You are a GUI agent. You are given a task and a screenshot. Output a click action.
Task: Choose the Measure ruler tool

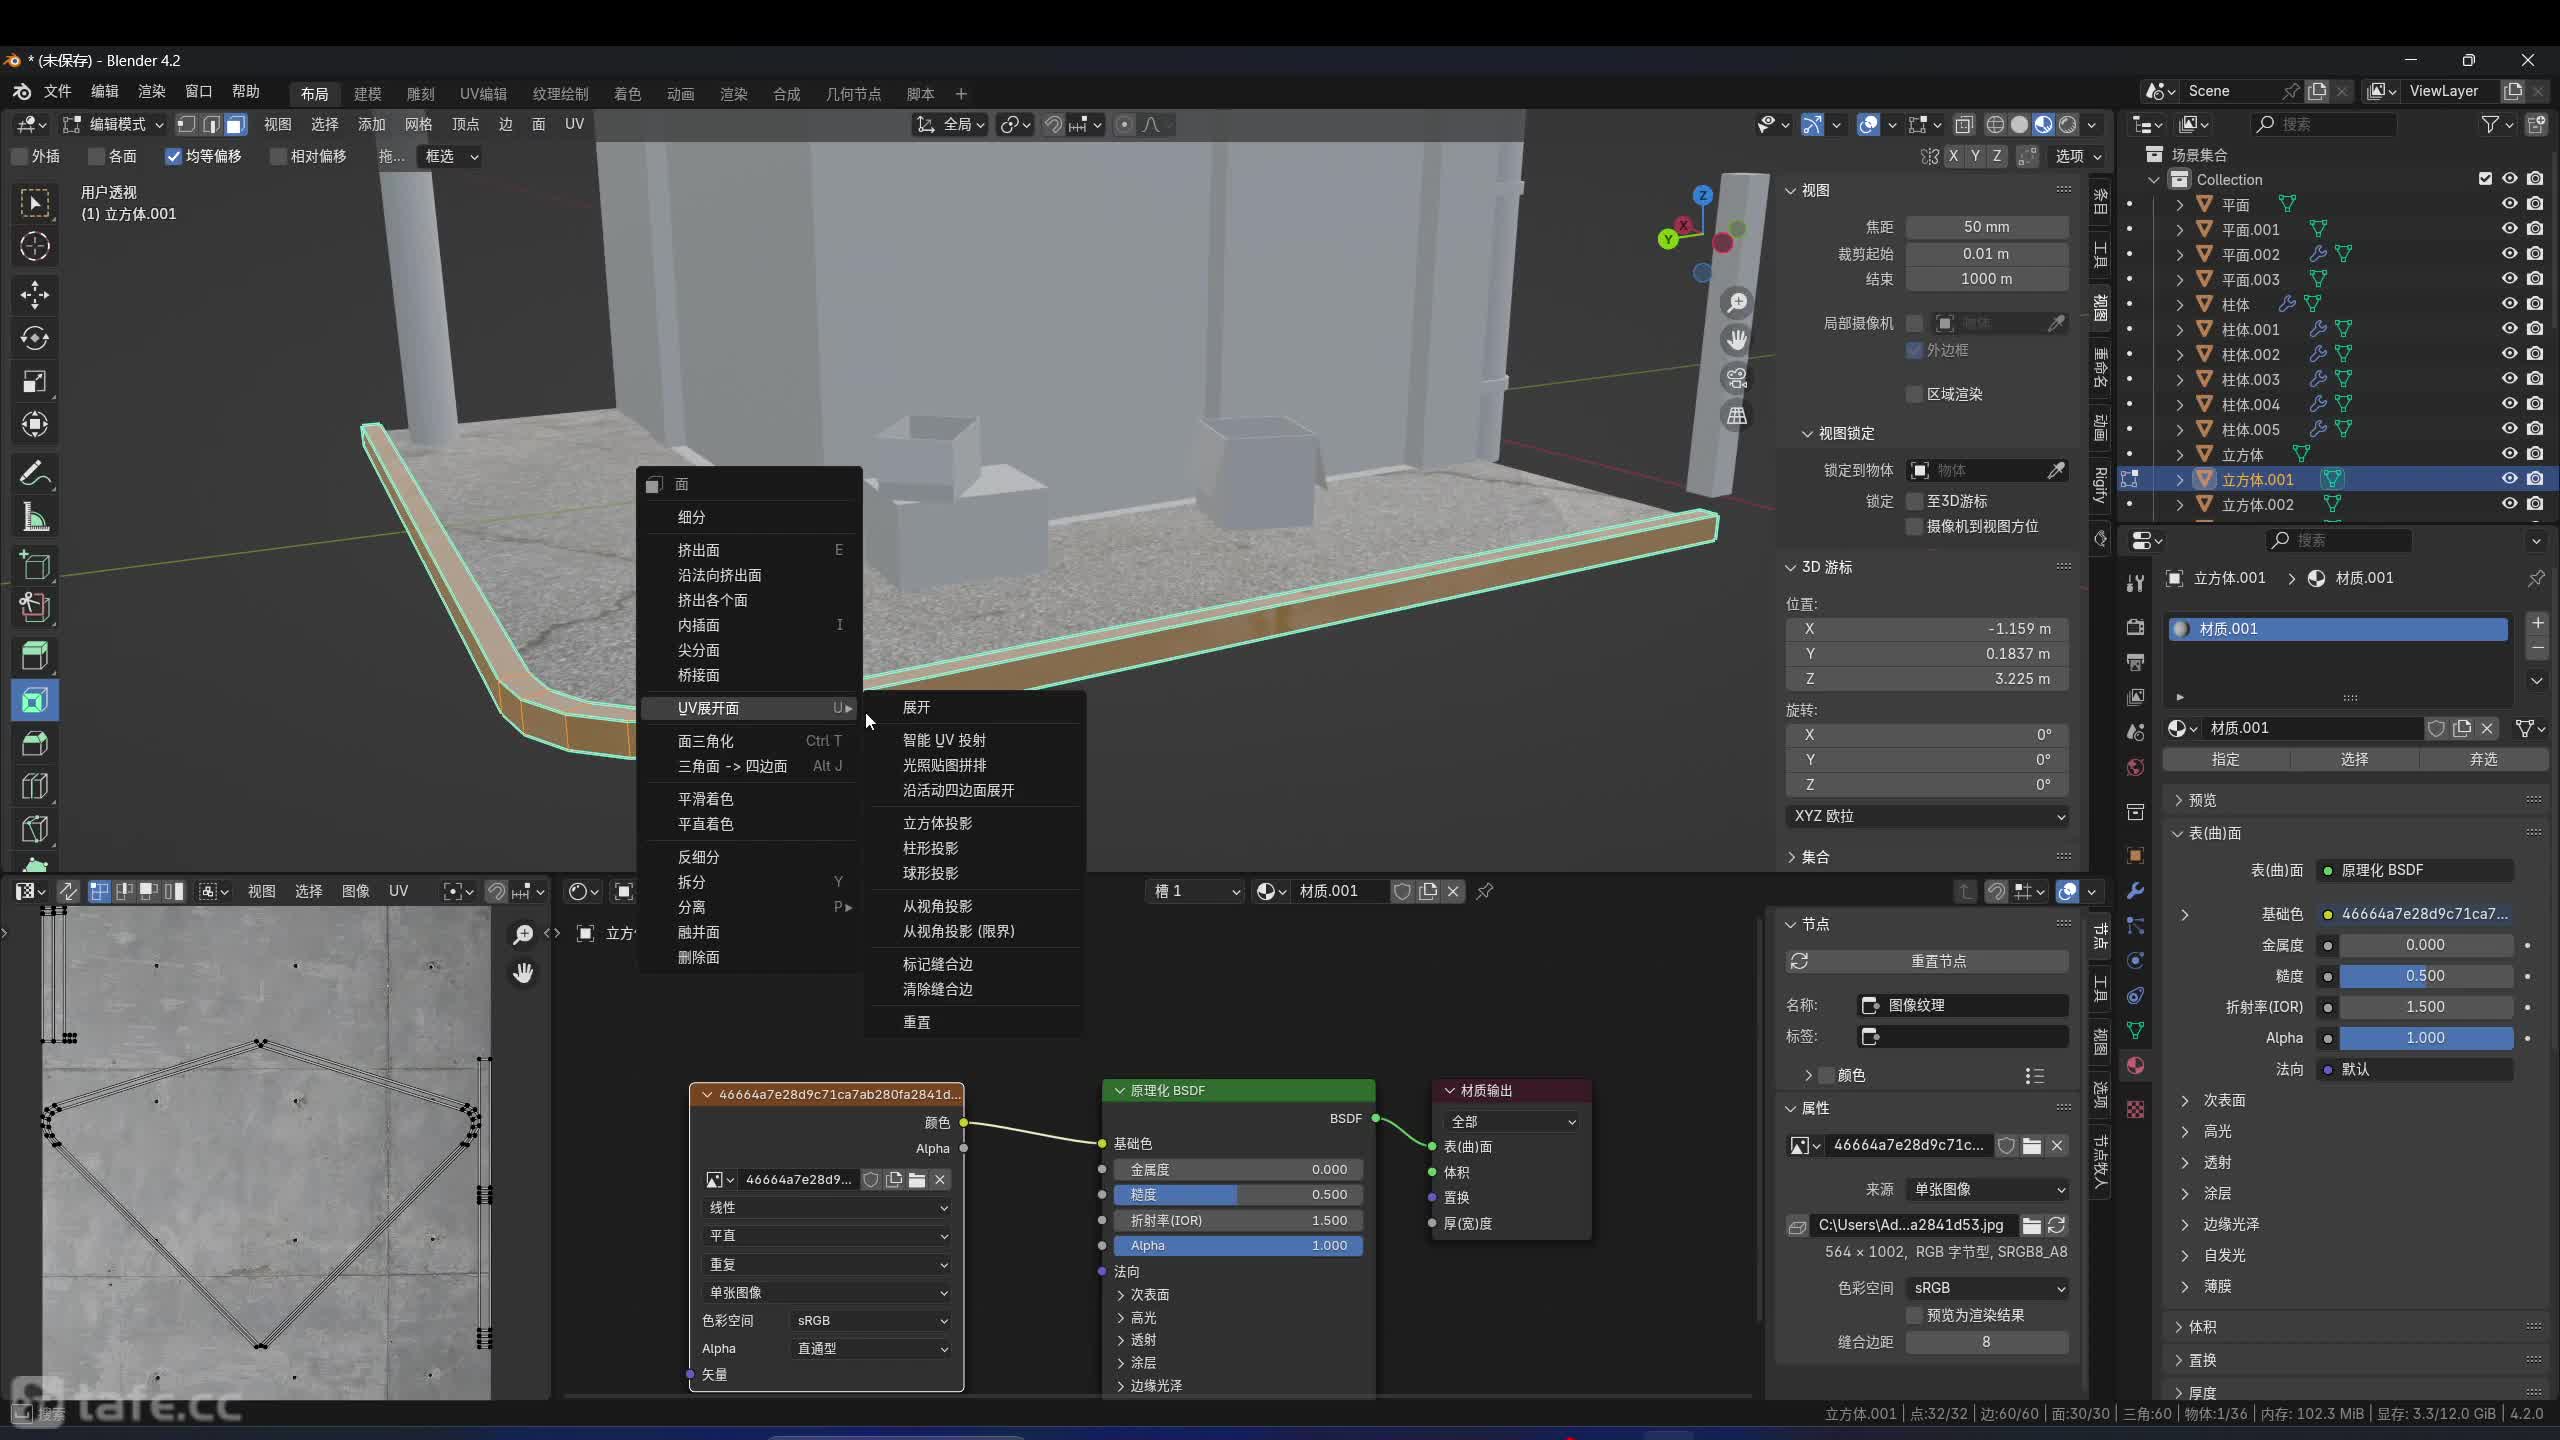(x=35, y=517)
